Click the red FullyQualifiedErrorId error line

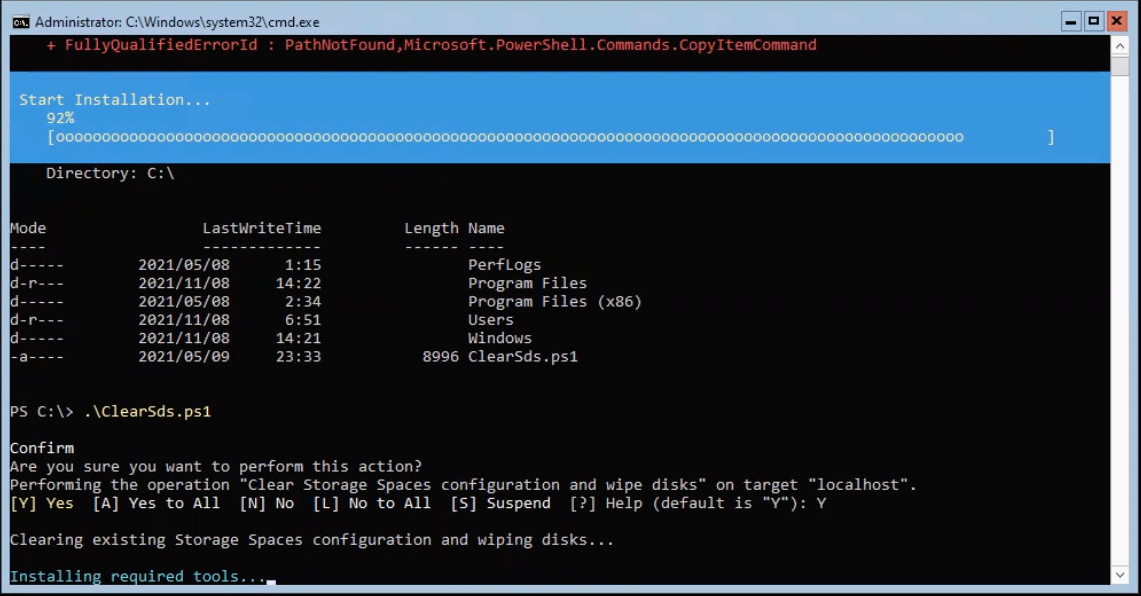coord(432,45)
